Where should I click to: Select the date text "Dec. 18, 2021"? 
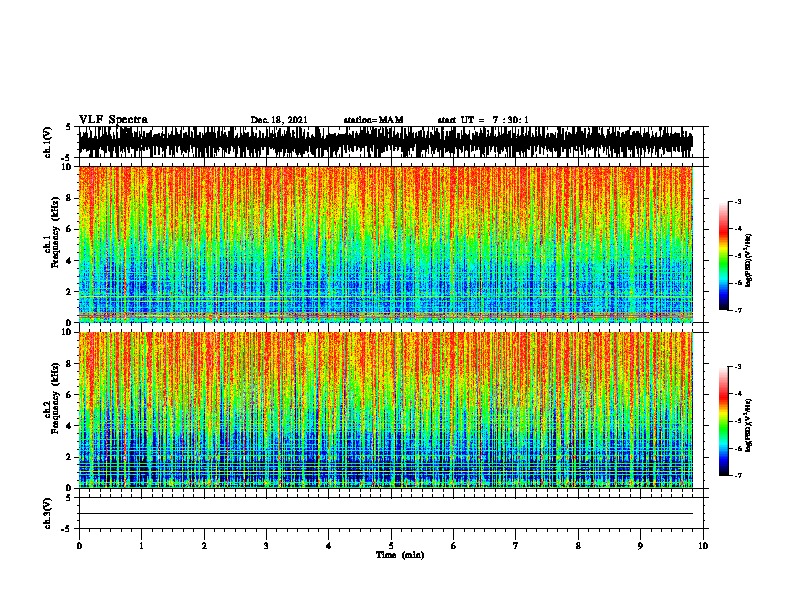point(279,120)
